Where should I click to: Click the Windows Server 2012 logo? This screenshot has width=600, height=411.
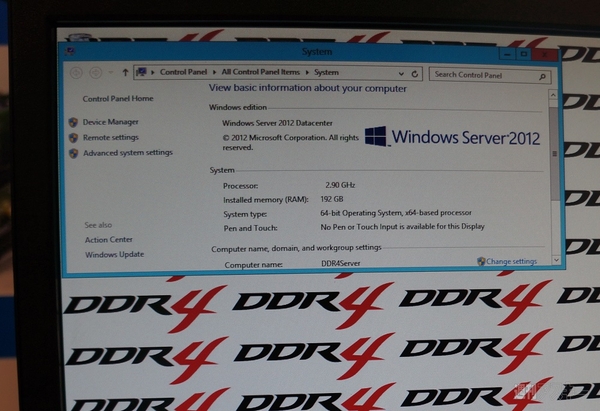pyautogui.click(x=452, y=137)
